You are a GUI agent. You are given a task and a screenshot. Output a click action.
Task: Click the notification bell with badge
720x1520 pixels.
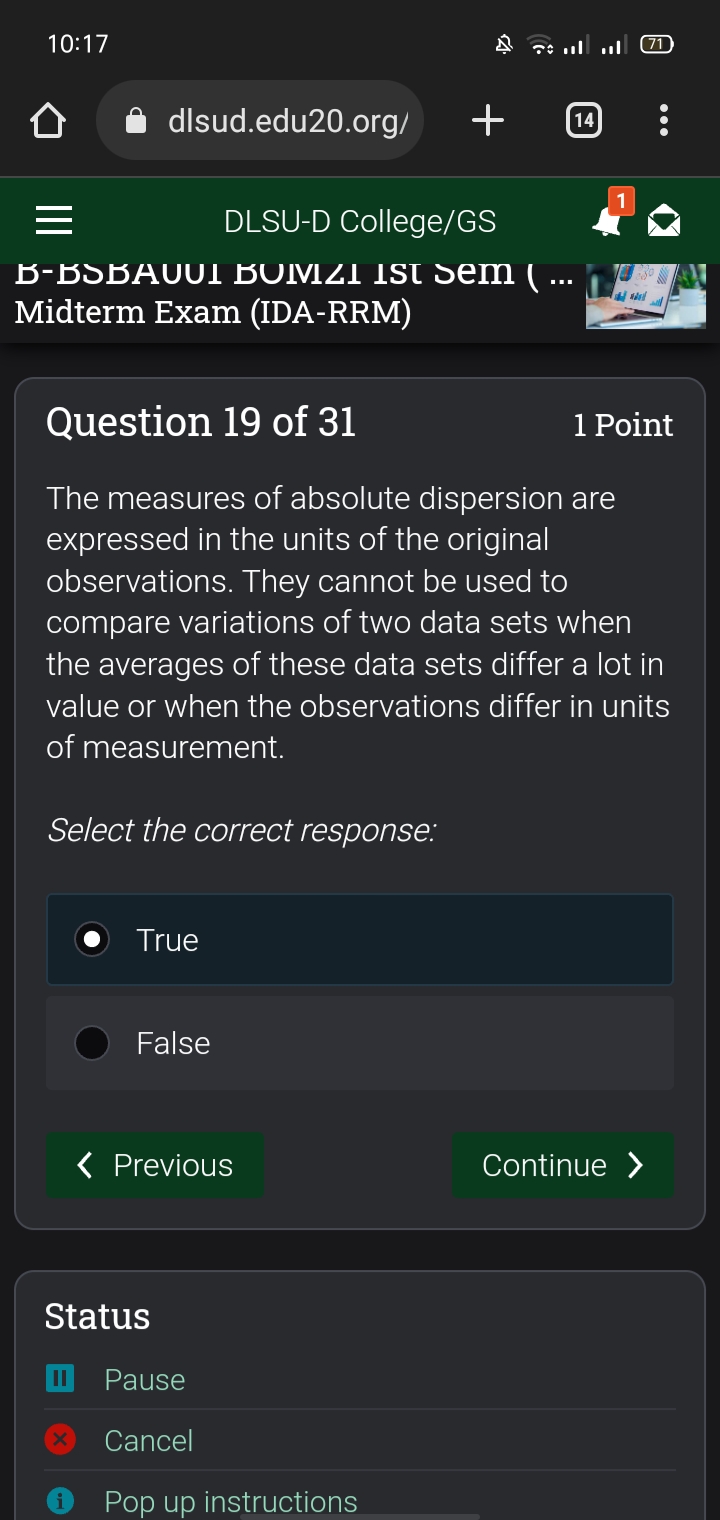pyautogui.click(x=608, y=222)
